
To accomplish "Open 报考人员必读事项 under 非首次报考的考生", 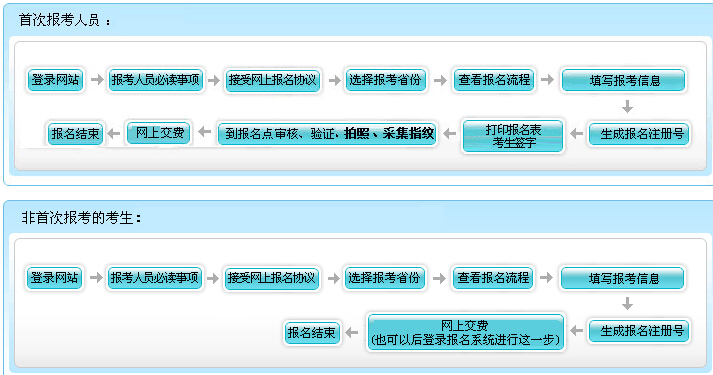I will pos(155,278).
